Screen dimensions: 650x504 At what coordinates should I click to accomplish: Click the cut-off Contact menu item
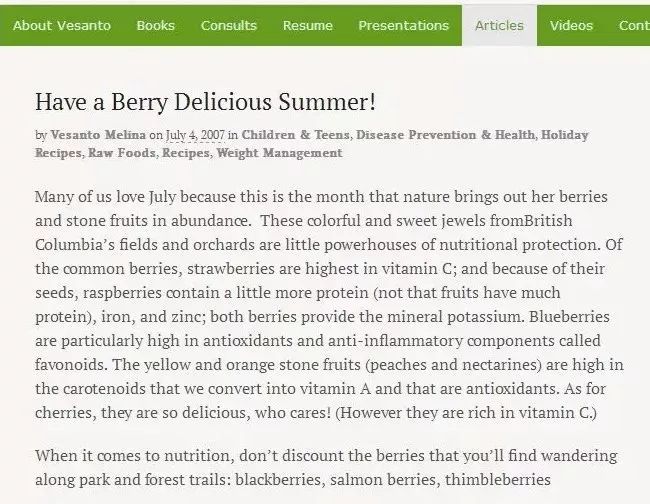633,26
